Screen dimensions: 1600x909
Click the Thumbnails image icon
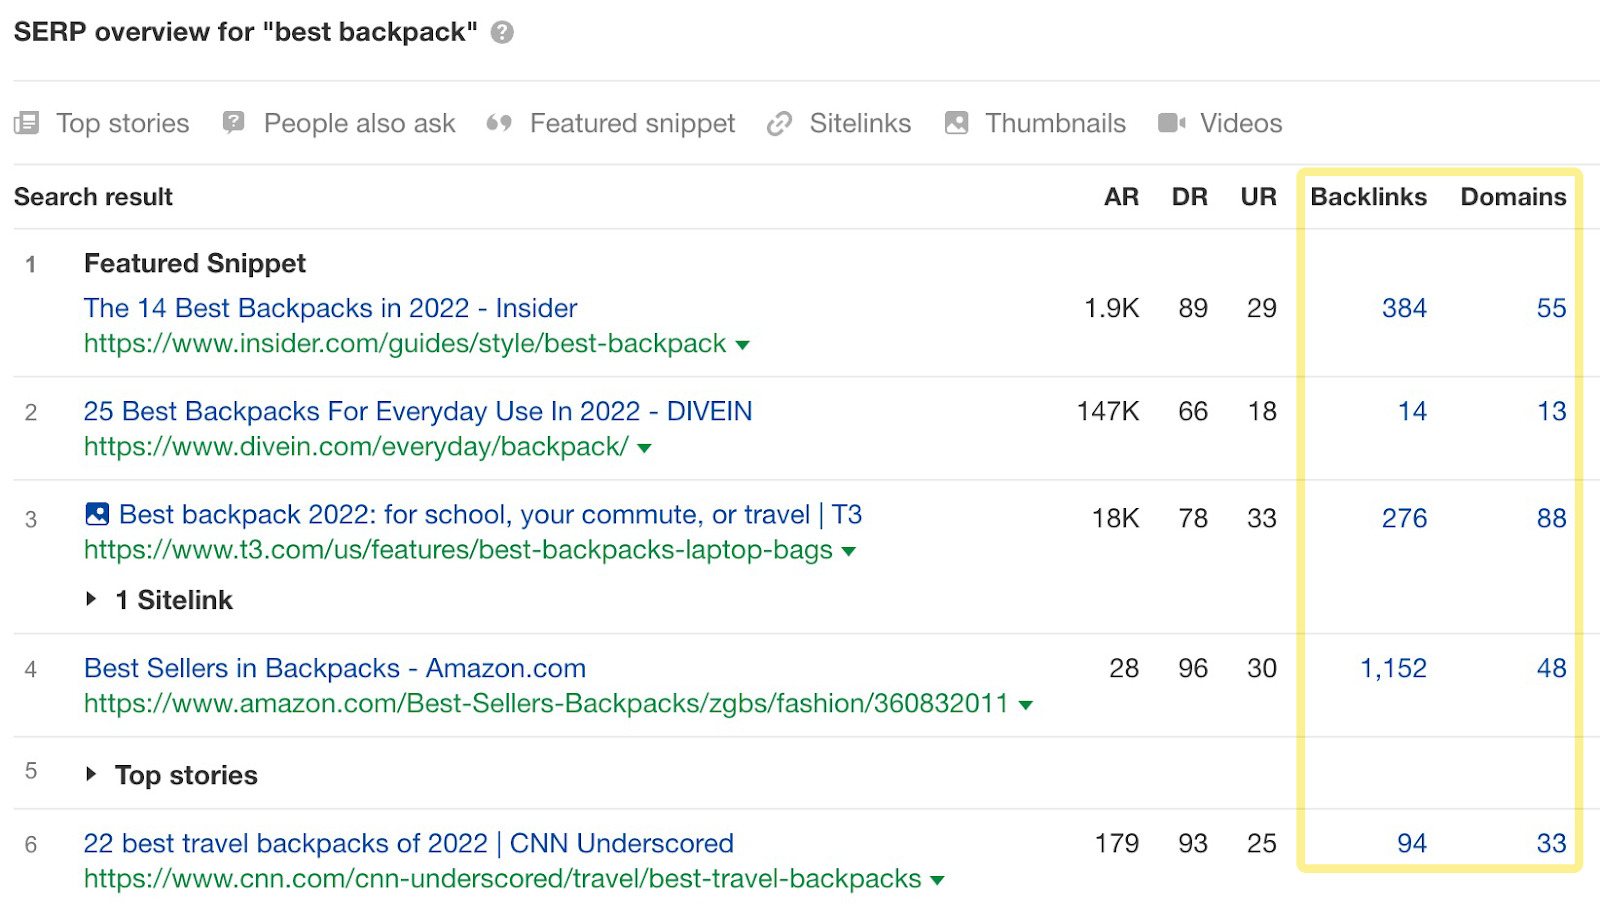click(956, 123)
